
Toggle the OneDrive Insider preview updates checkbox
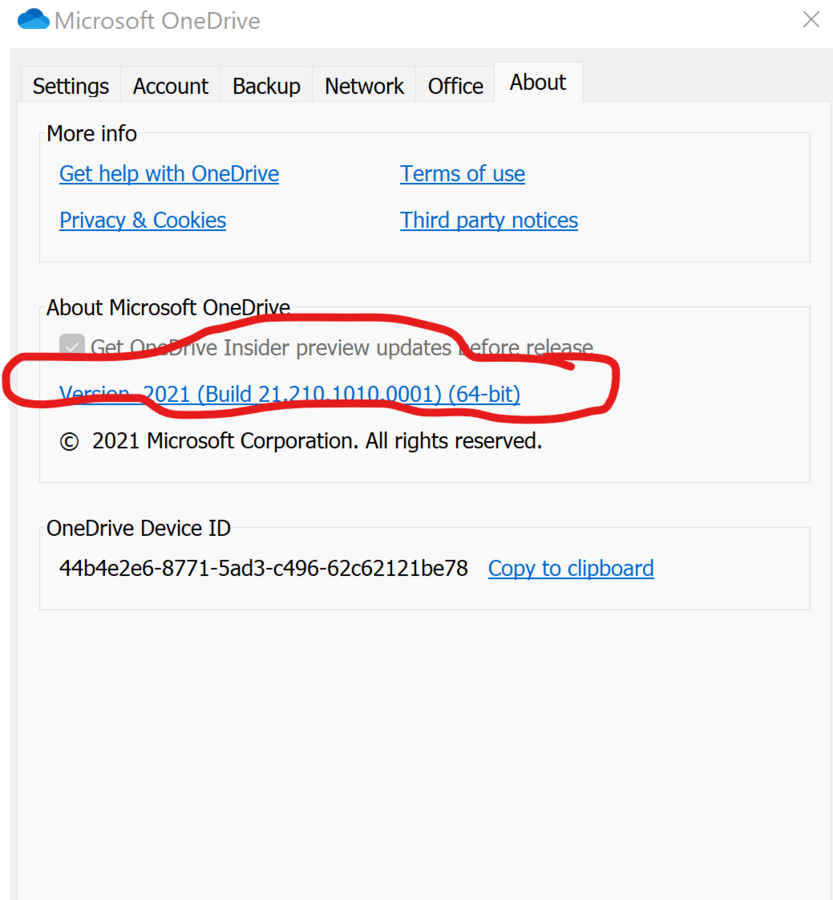[x=72, y=347]
